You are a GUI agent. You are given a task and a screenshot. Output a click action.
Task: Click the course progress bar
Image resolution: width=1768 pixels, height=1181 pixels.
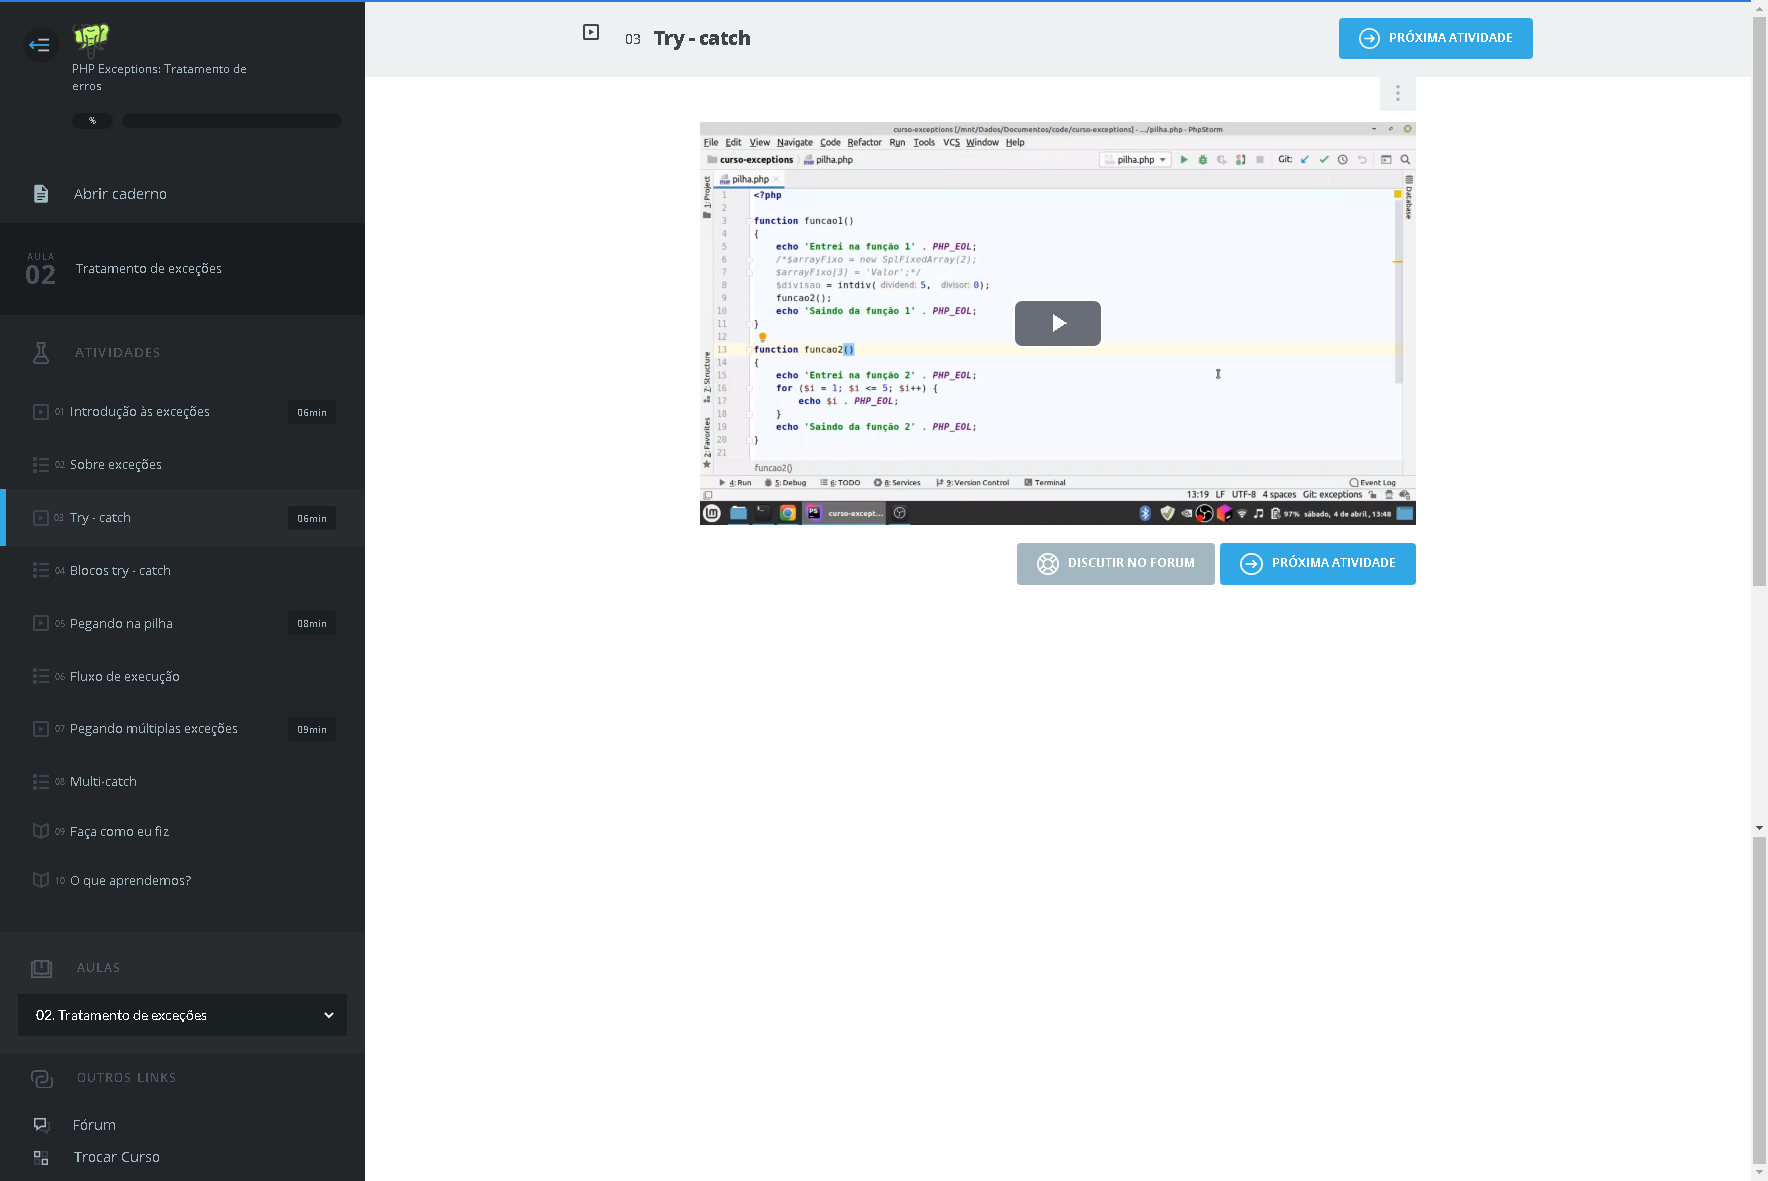(x=231, y=121)
